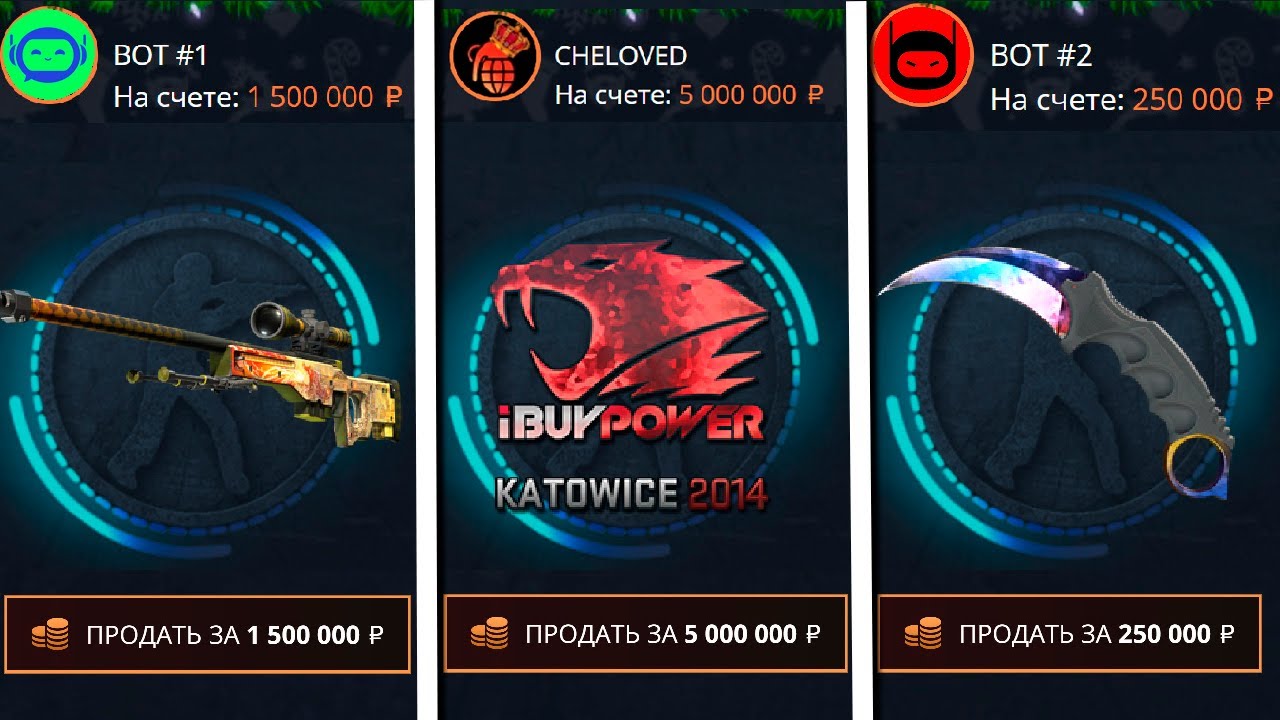Open the CHELOVED profile name
The image size is (1280, 720).
(x=621, y=56)
